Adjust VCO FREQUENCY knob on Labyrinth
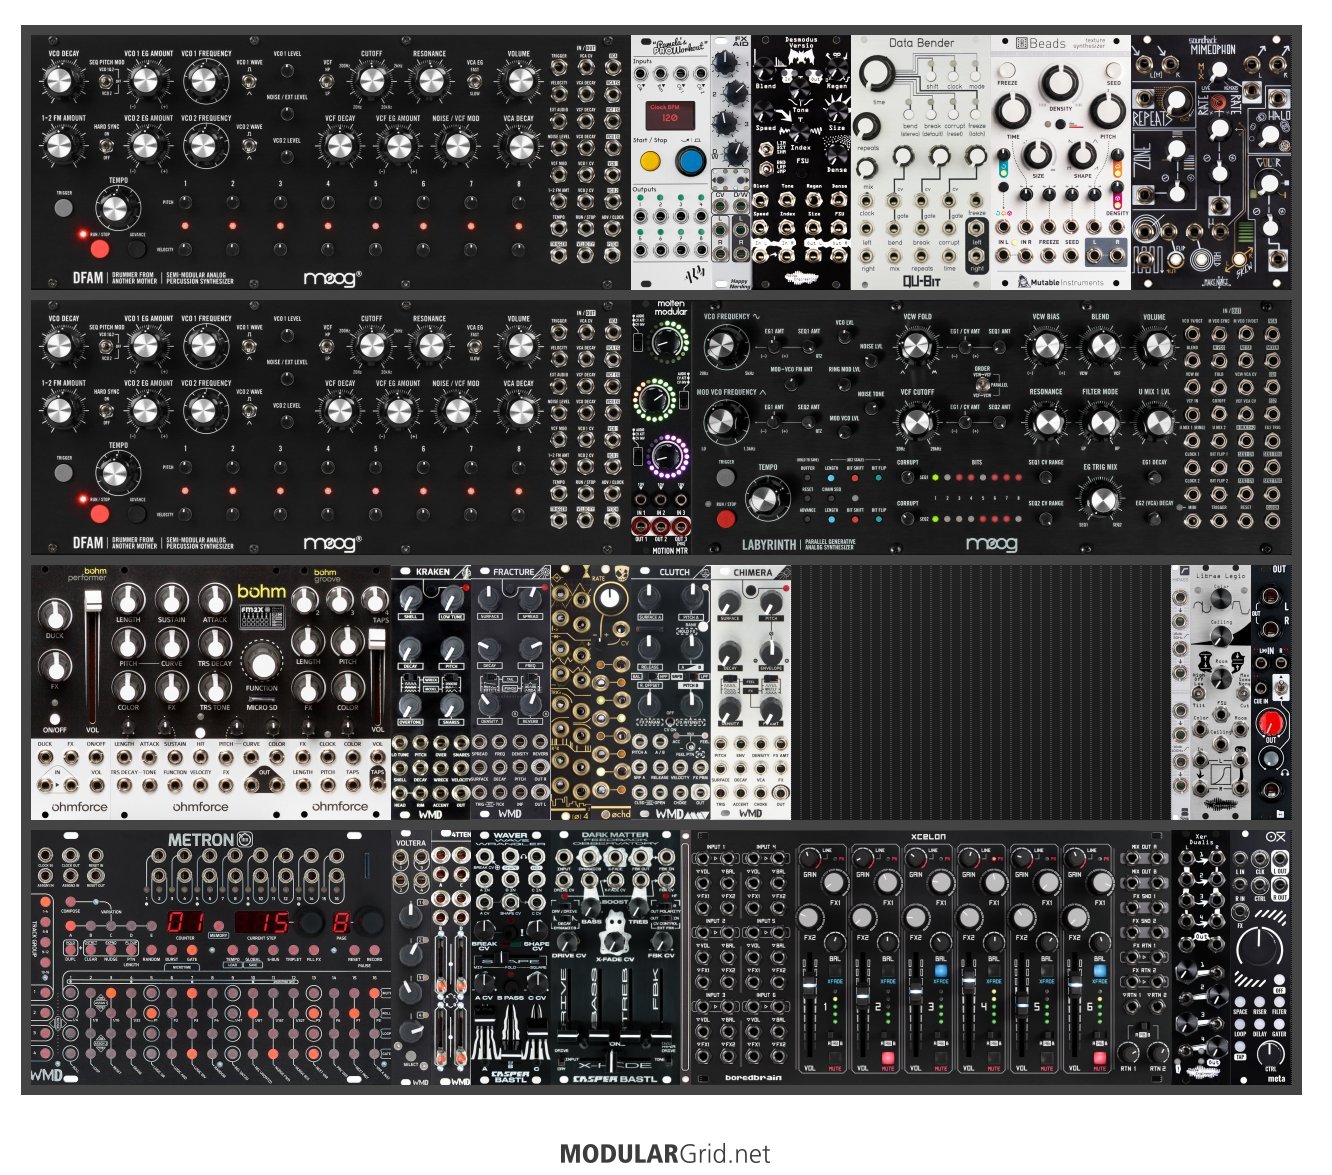This screenshot has height=1175, width=1332. coord(724,349)
